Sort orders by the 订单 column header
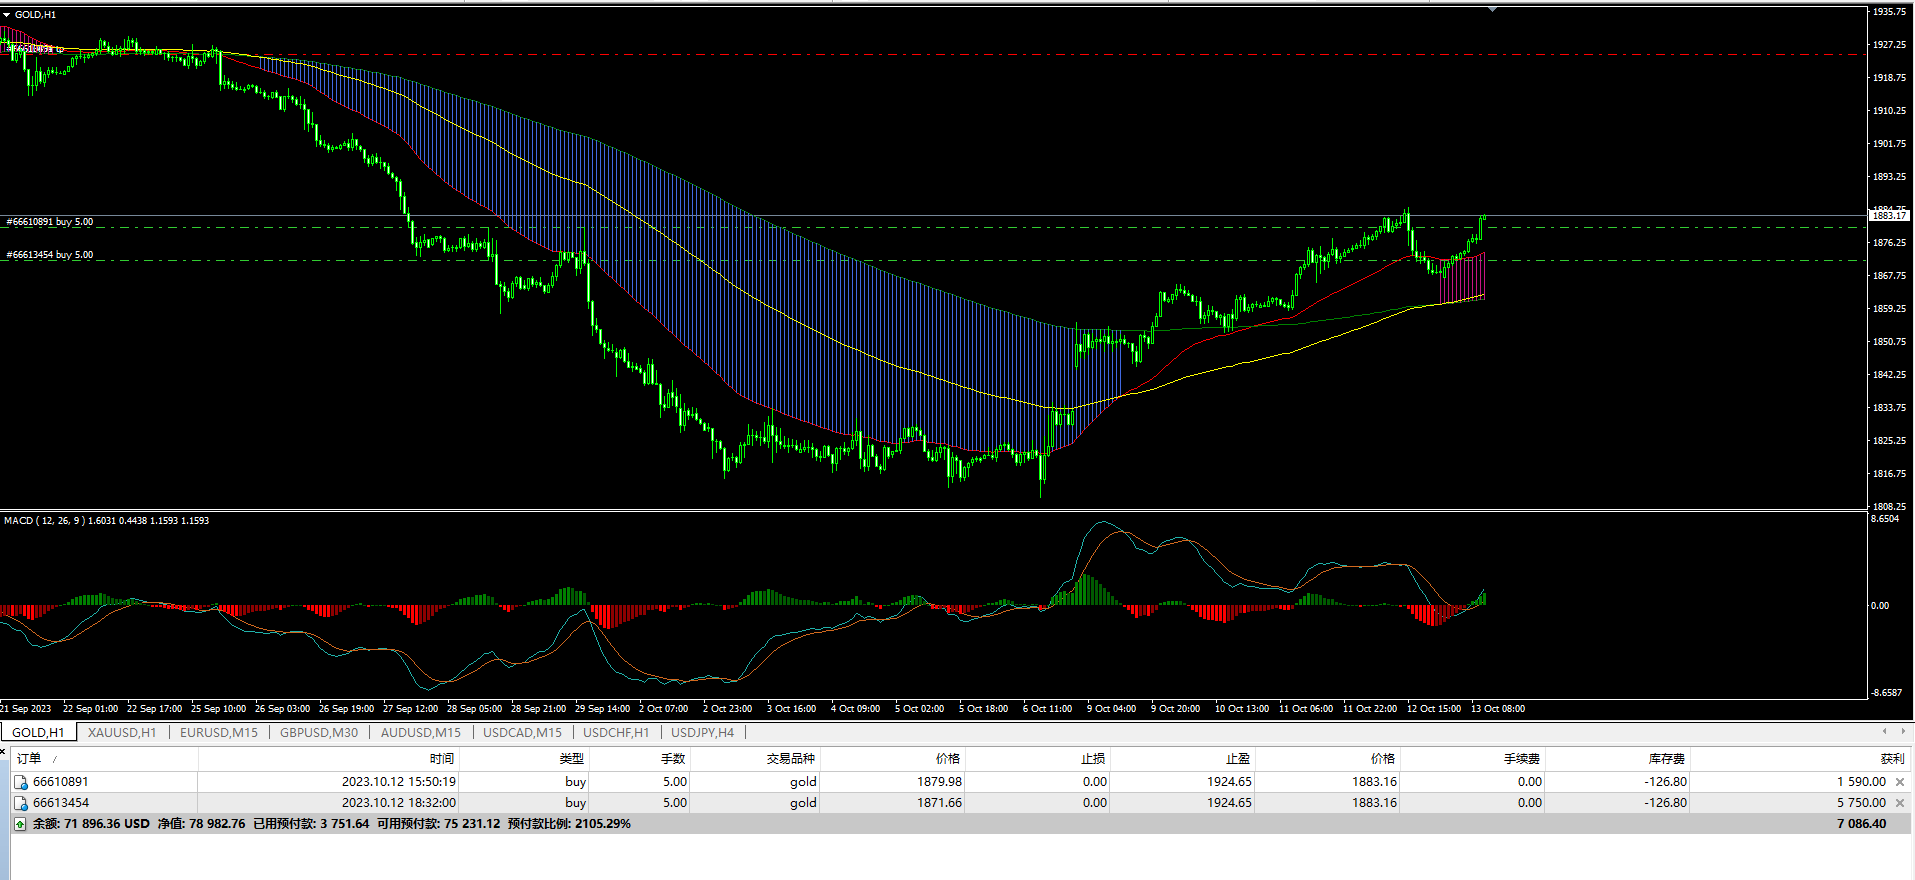 pos(29,759)
